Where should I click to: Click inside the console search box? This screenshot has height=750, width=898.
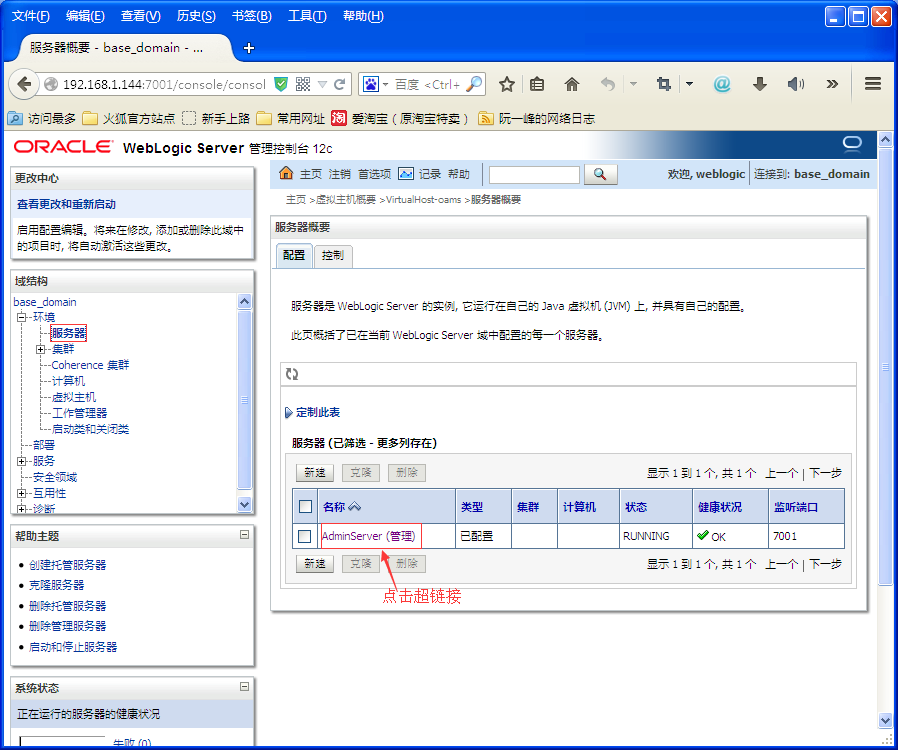536,173
